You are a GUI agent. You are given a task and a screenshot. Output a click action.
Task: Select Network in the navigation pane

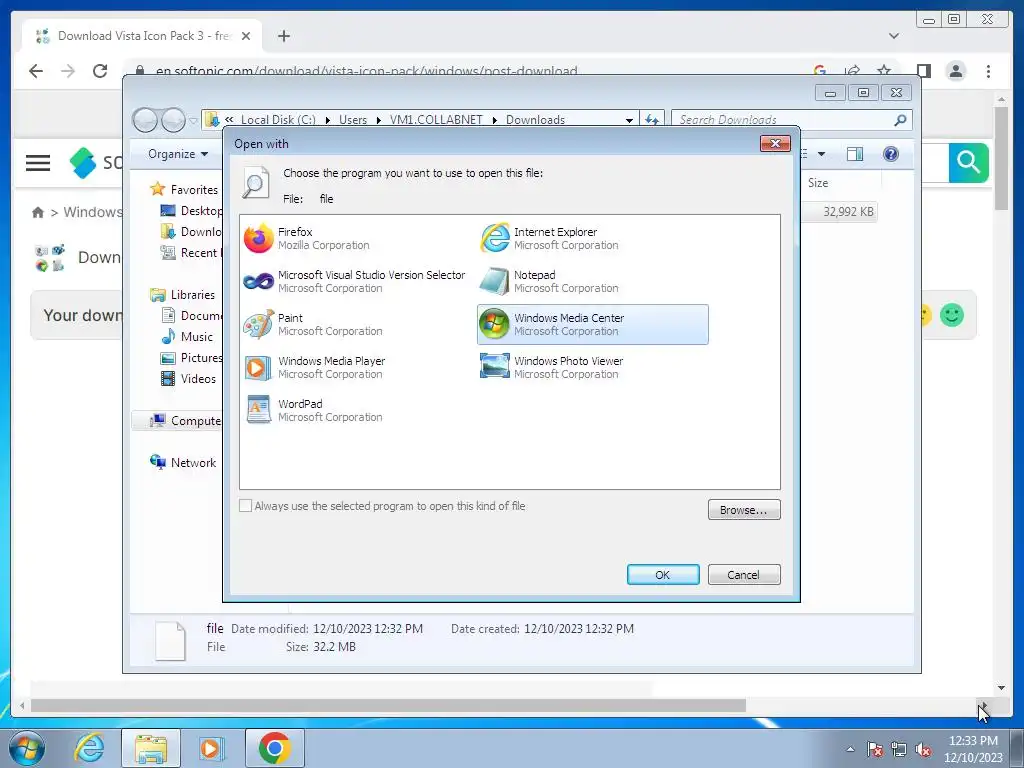183,462
